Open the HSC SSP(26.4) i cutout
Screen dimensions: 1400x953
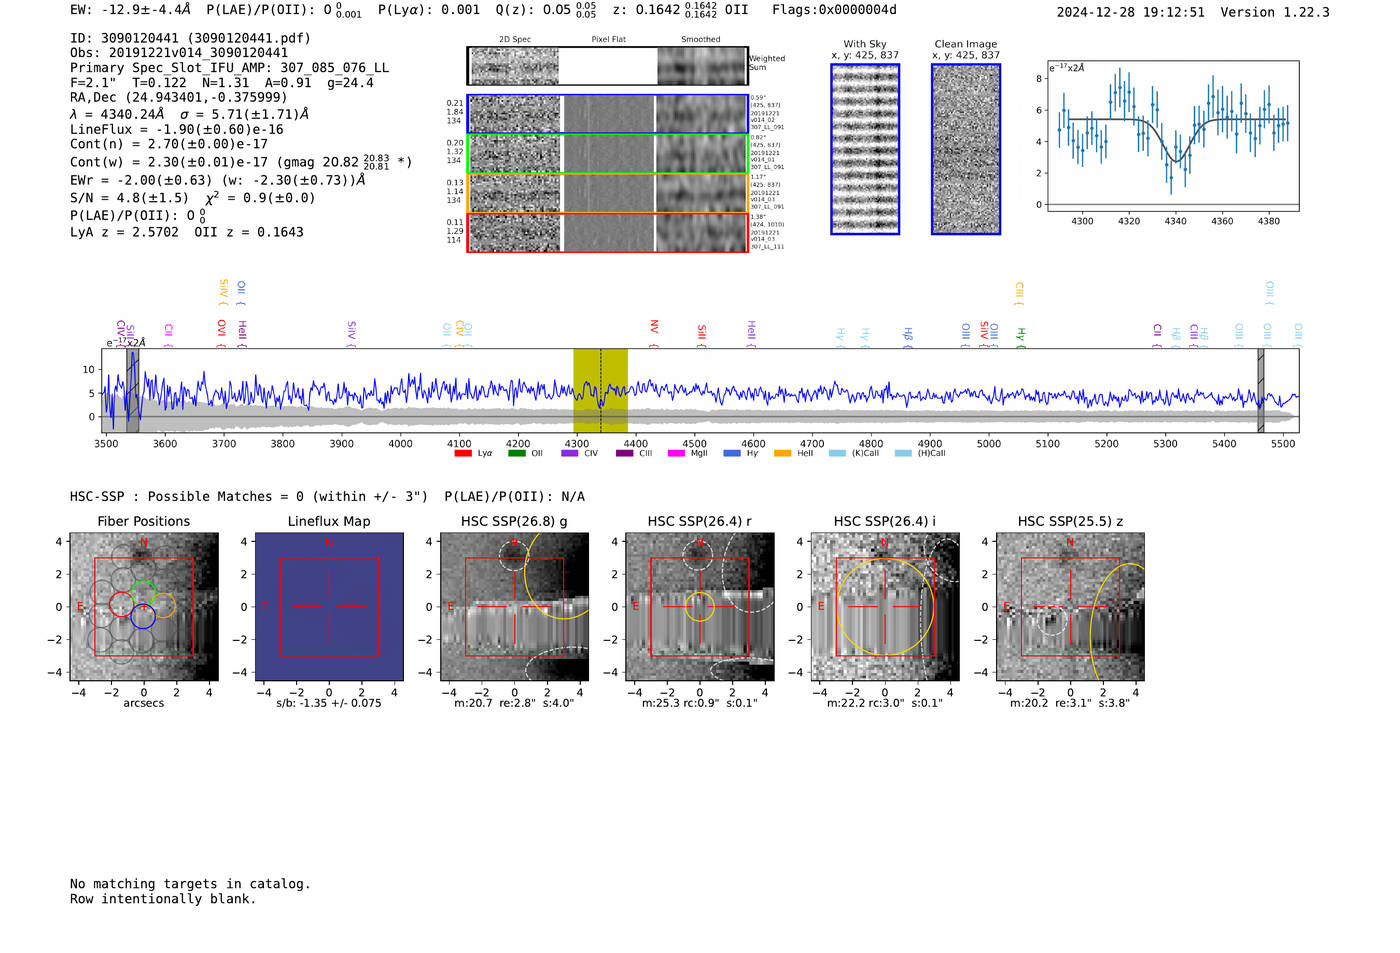pos(885,607)
